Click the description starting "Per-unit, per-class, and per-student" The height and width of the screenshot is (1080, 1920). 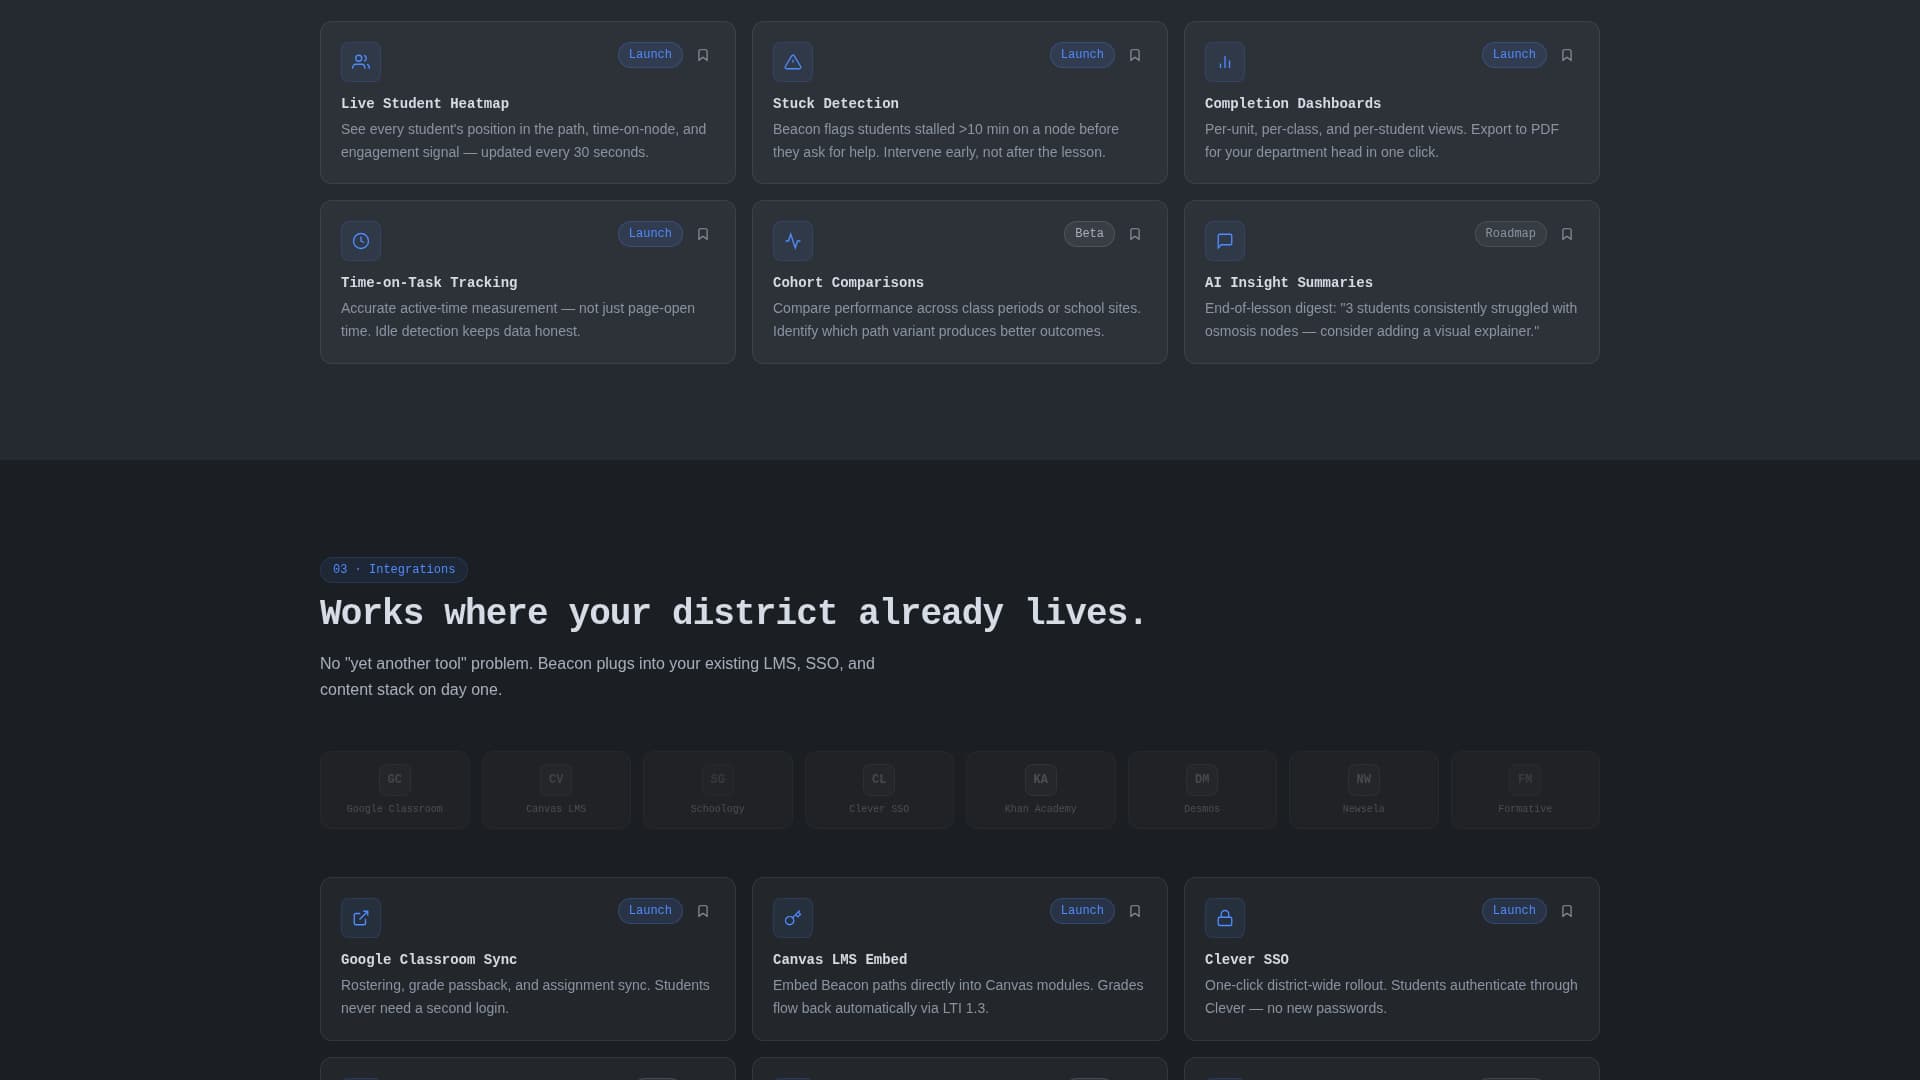tap(1382, 141)
